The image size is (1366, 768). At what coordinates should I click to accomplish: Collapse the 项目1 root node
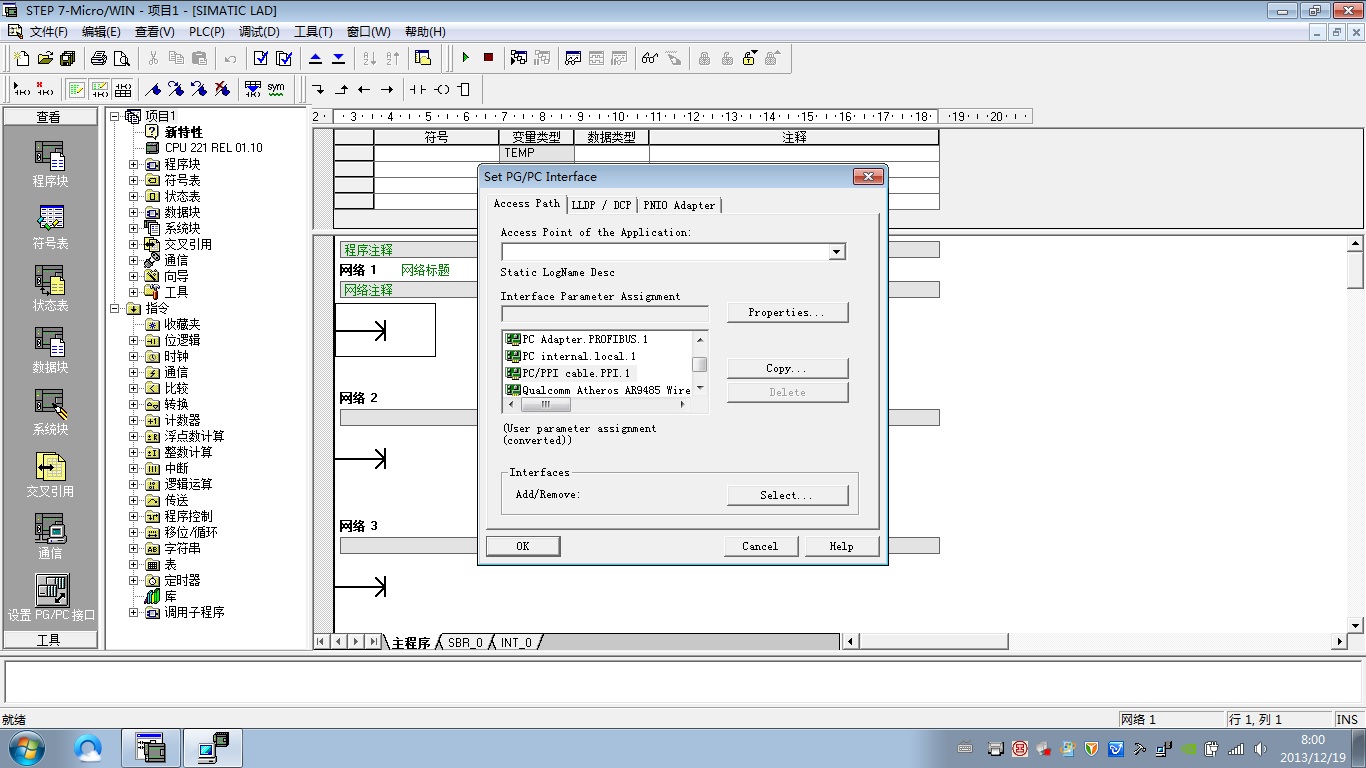tap(115, 116)
